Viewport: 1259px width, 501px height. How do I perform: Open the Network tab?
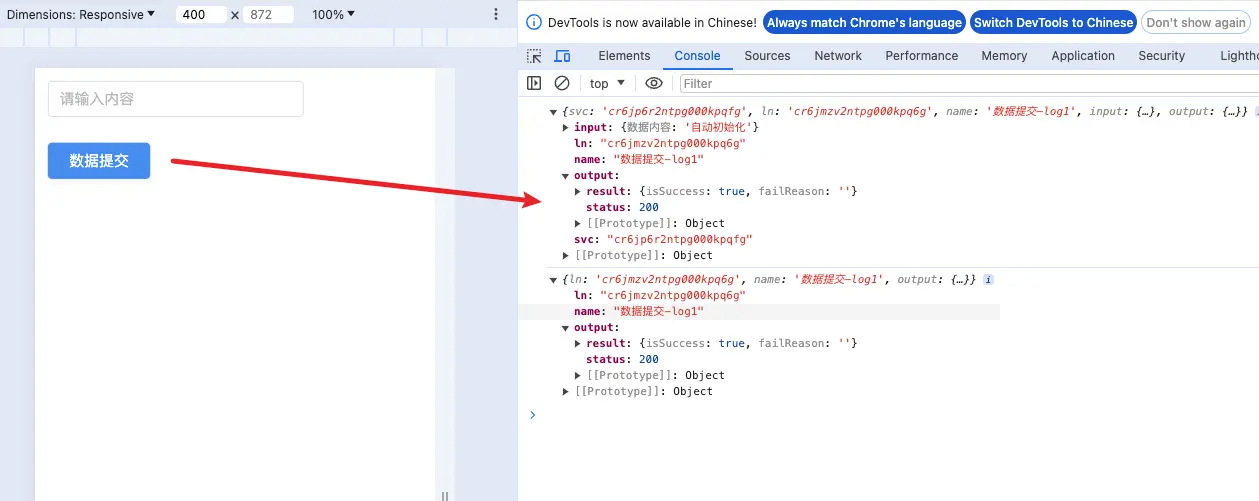[x=838, y=56]
